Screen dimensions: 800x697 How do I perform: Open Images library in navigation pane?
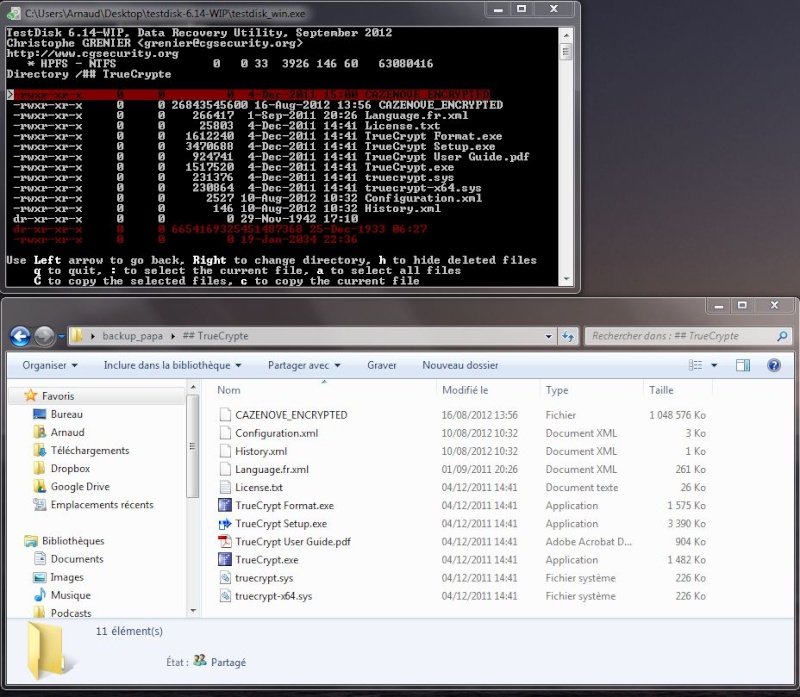pos(67,577)
